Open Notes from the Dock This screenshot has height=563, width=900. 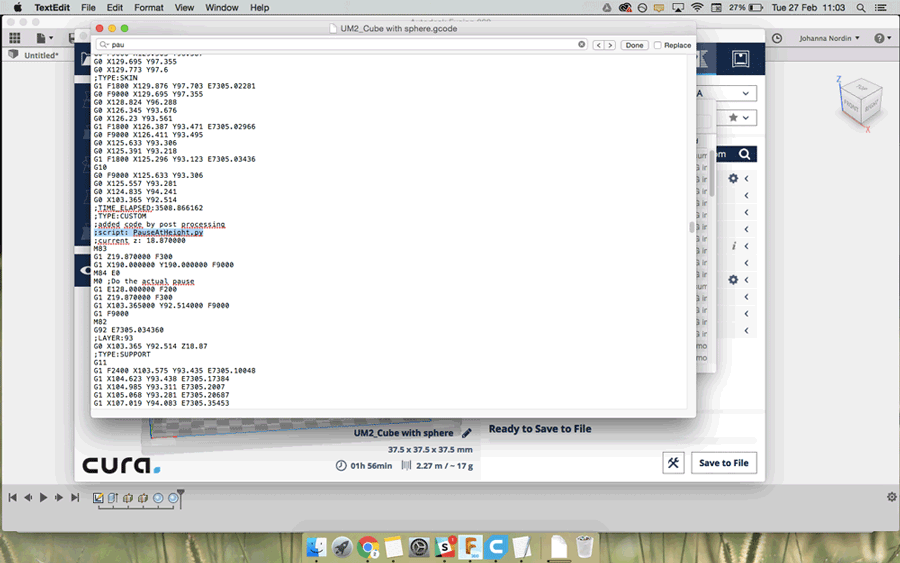tap(393, 547)
